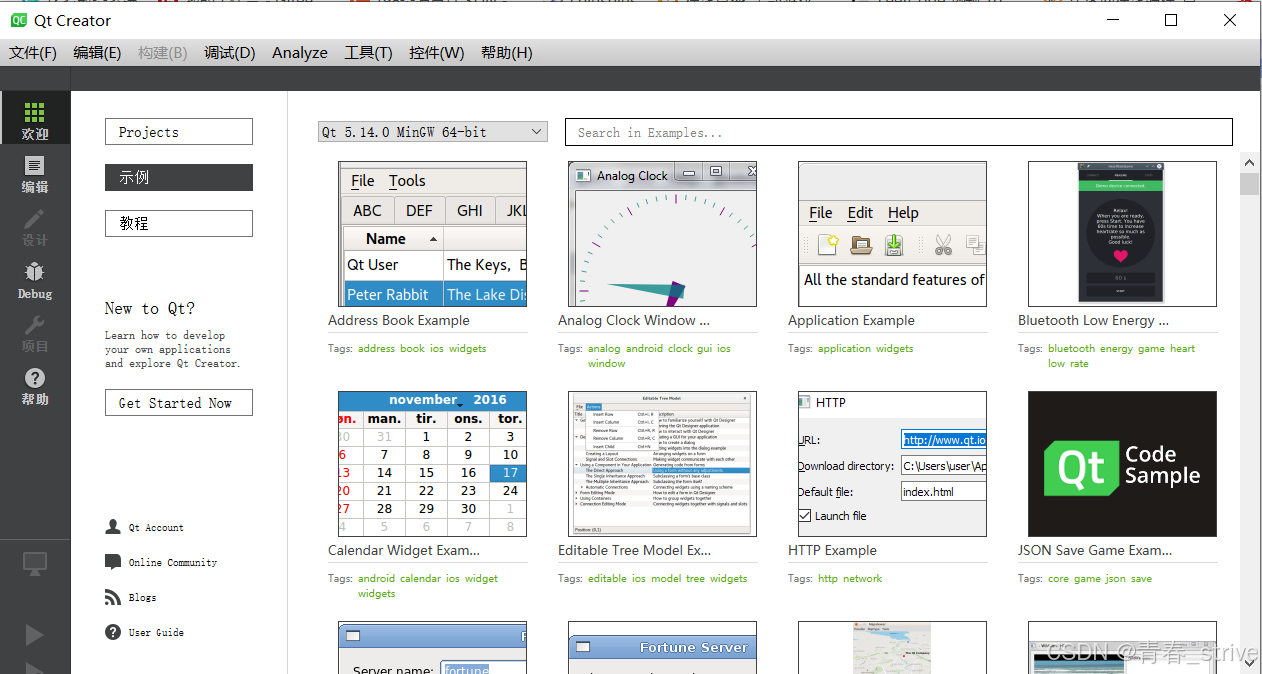Click the 'clock' tag under Analog Clock

click(680, 349)
